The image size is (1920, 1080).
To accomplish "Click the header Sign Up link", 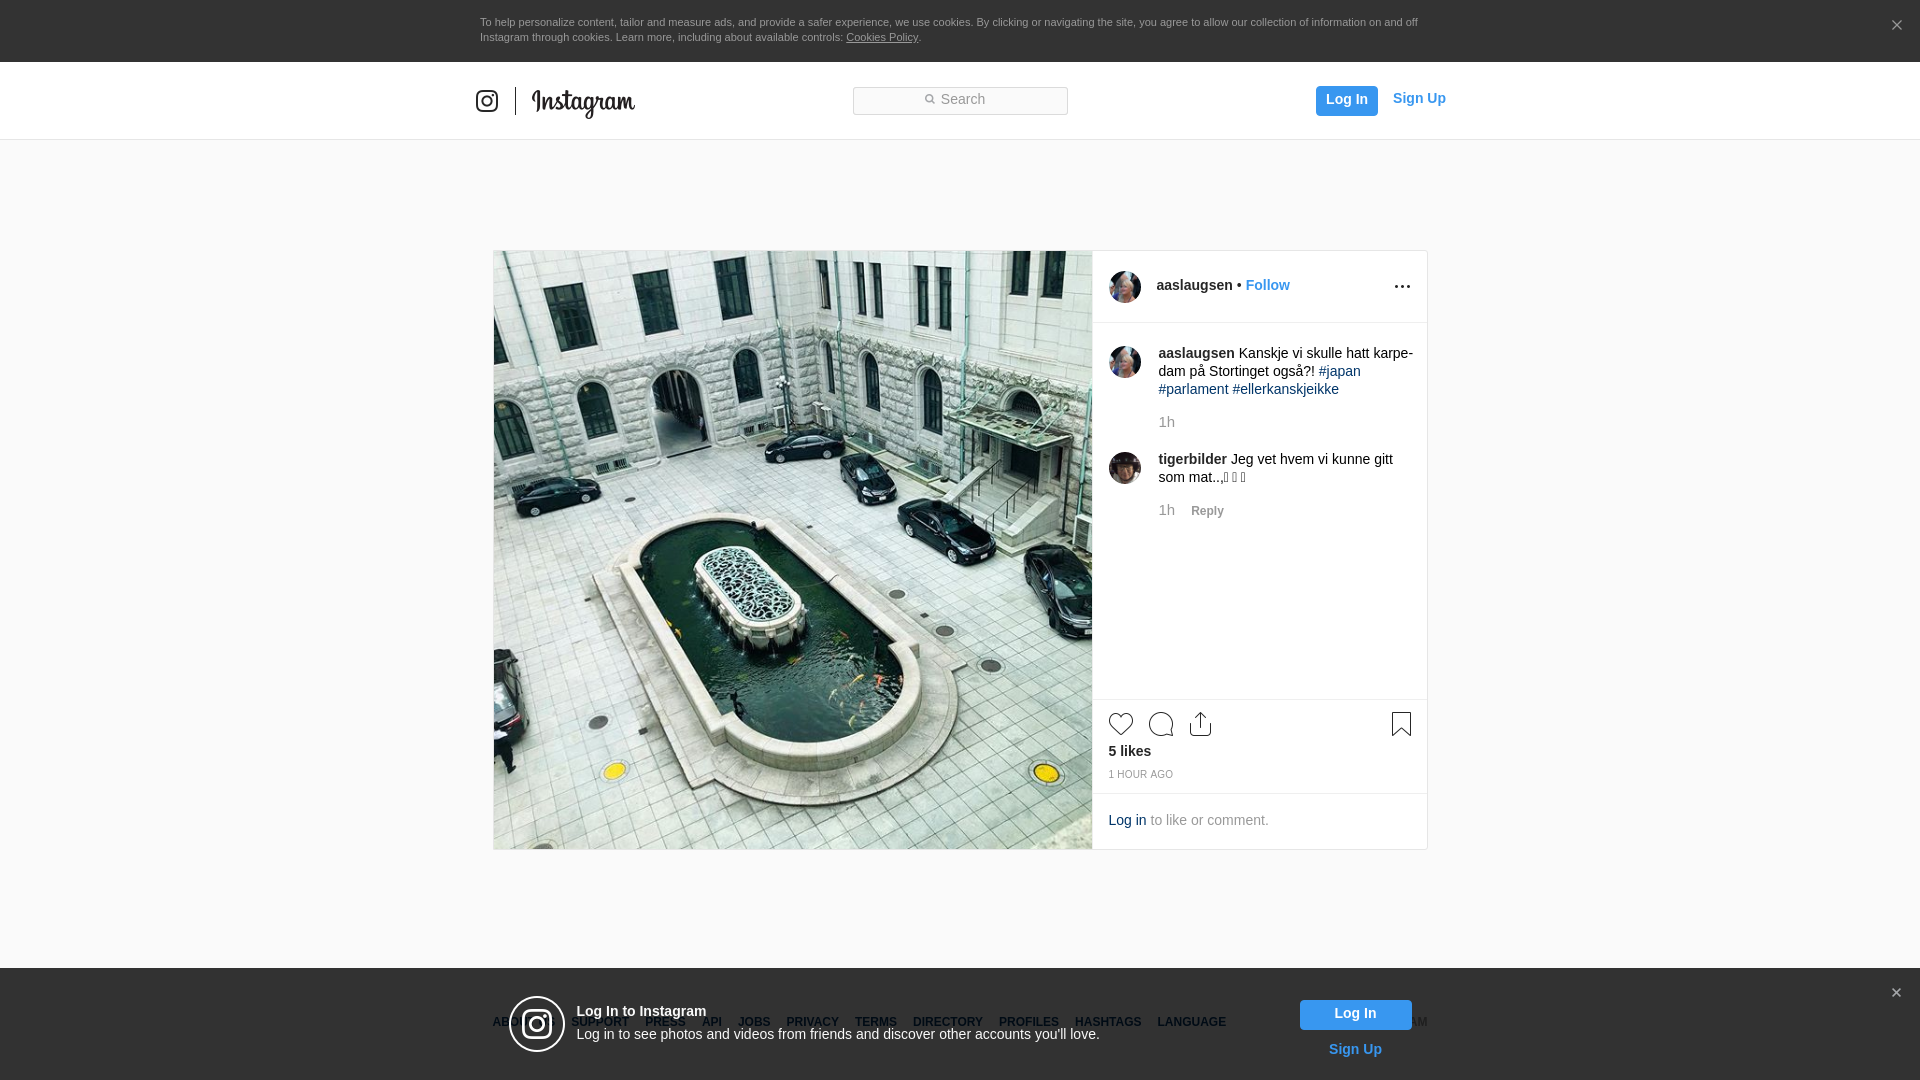I will 1419,98.
